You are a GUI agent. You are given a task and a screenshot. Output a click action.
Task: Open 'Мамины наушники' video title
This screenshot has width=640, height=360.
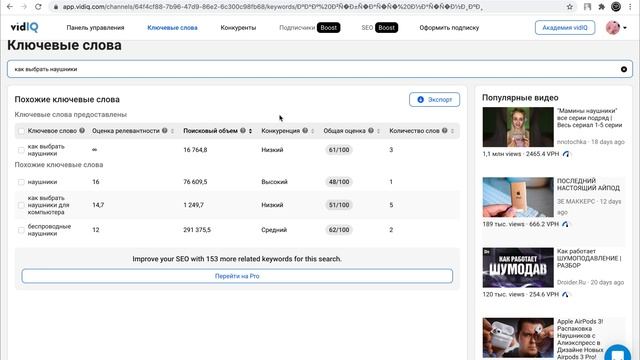(x=589, y=118)
